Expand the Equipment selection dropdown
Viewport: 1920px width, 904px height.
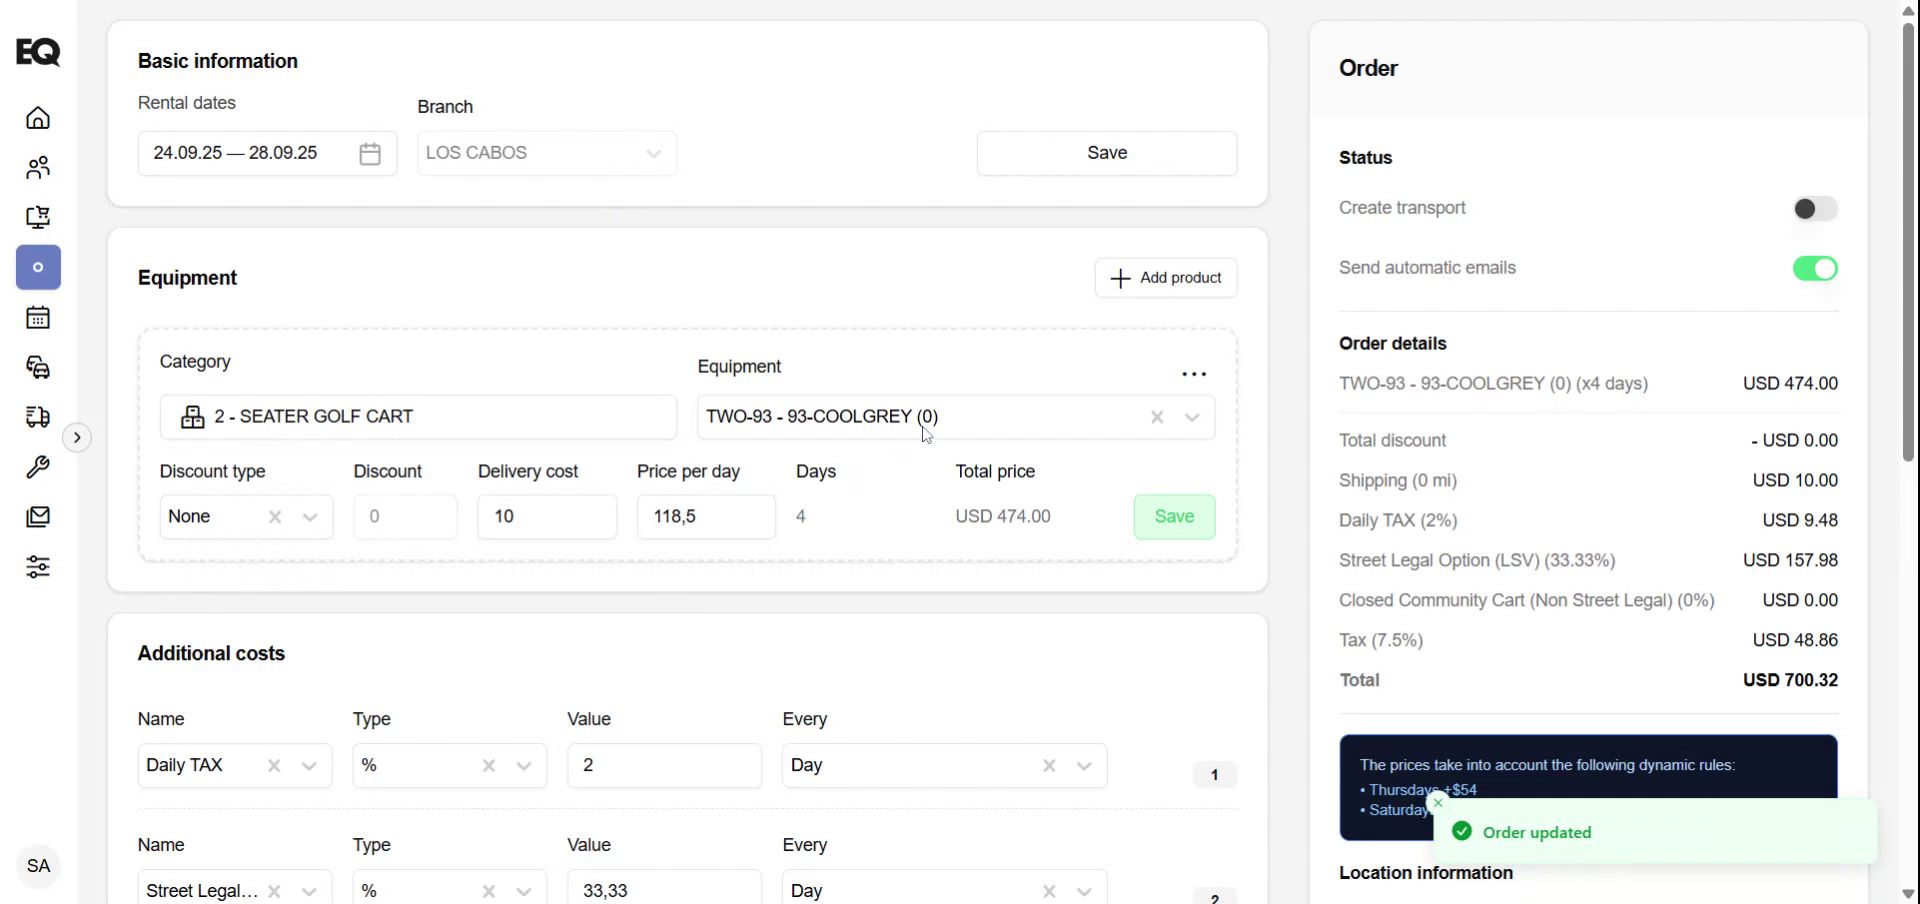coord(1192,418)
